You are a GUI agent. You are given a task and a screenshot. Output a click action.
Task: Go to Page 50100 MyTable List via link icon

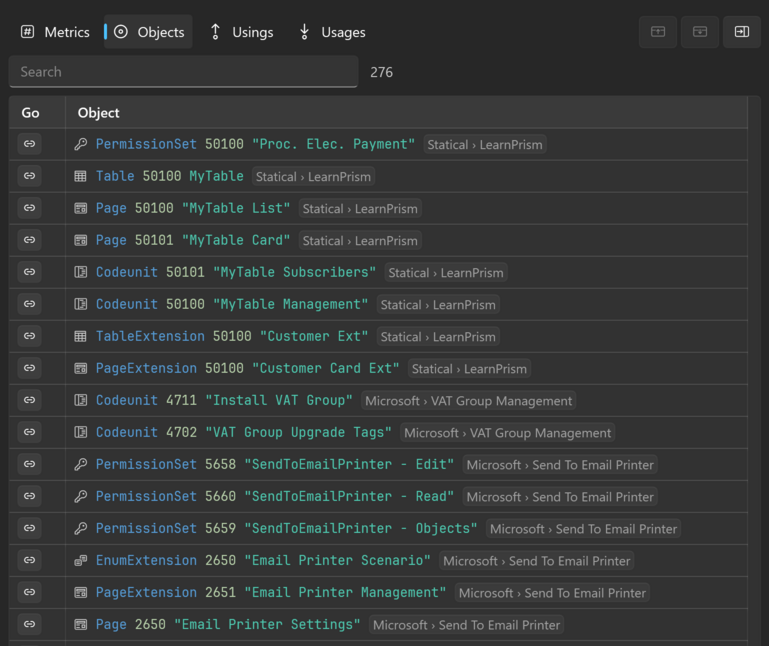pyautogui.click(x=29, y=208)
